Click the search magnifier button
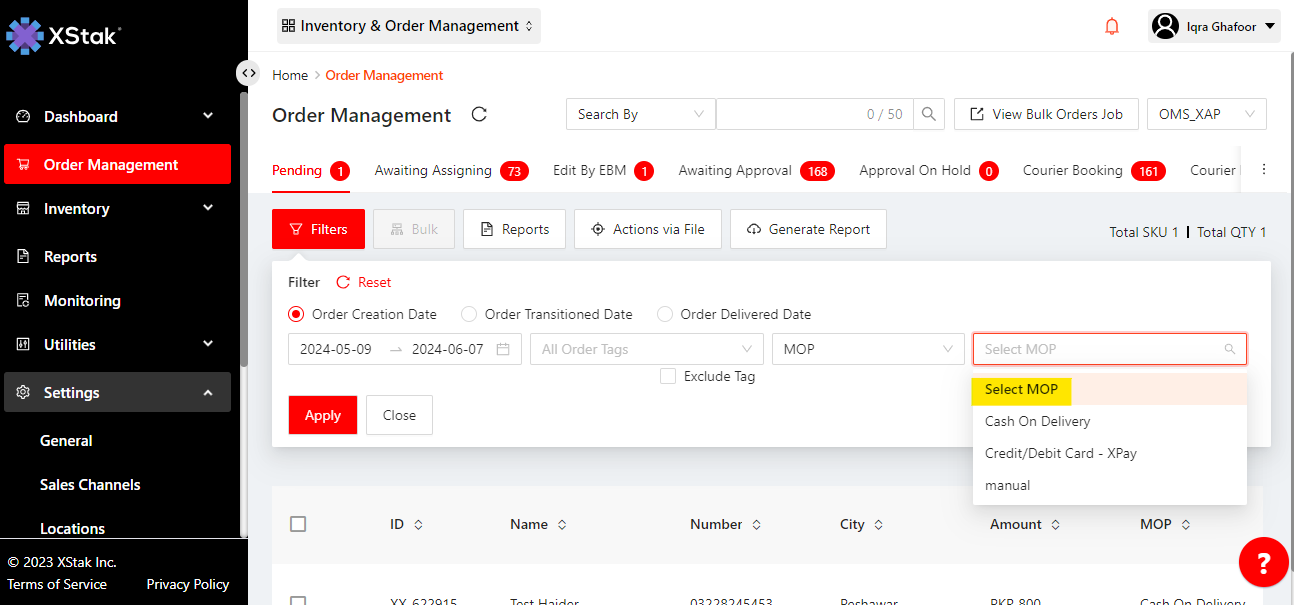The height and width of the screenshot is (605, 1294). pos(930,115)
